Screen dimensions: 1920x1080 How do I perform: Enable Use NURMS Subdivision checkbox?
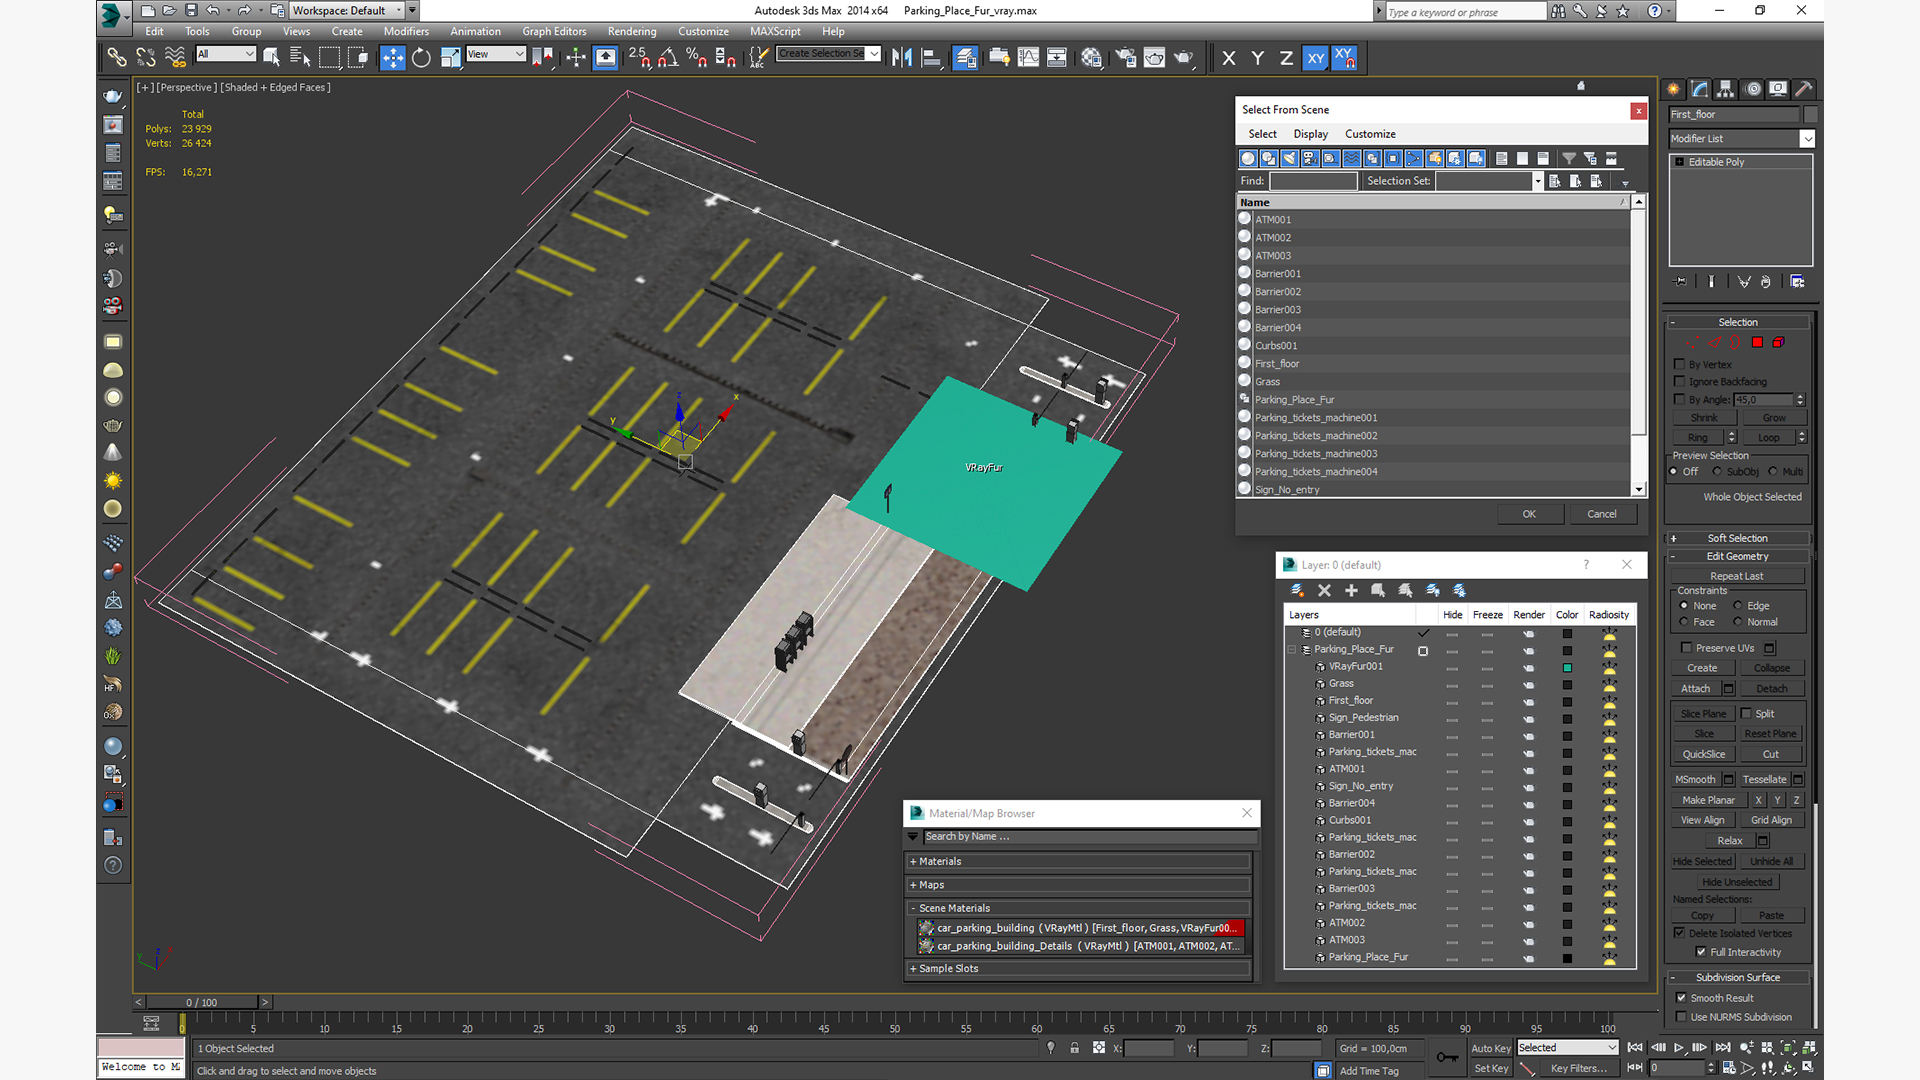[x=1682, y=1017]
